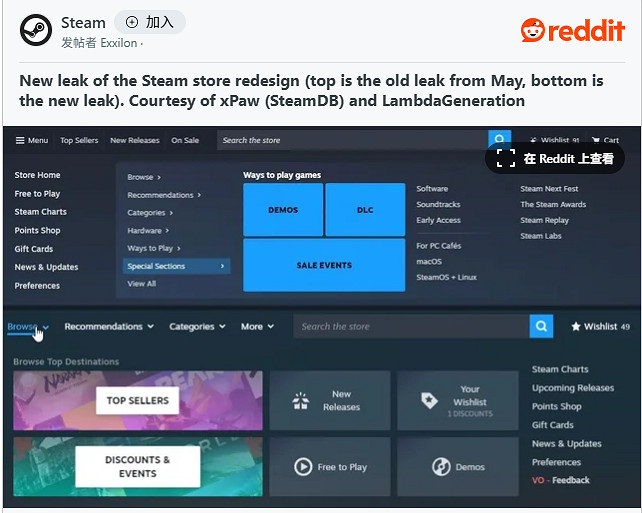Open the TOP SELLERS banner thumbnail
Viewport: 642px width, 513px height.
pyautogui.click(x=138, y=400)
